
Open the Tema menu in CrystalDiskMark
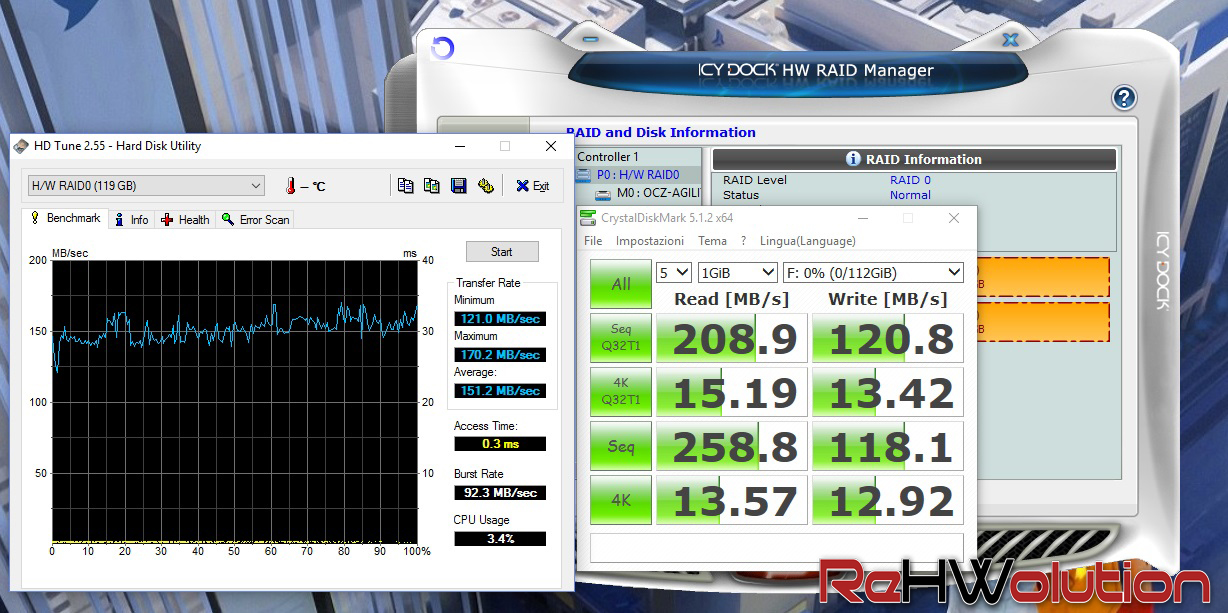click(x=712, y=241)
